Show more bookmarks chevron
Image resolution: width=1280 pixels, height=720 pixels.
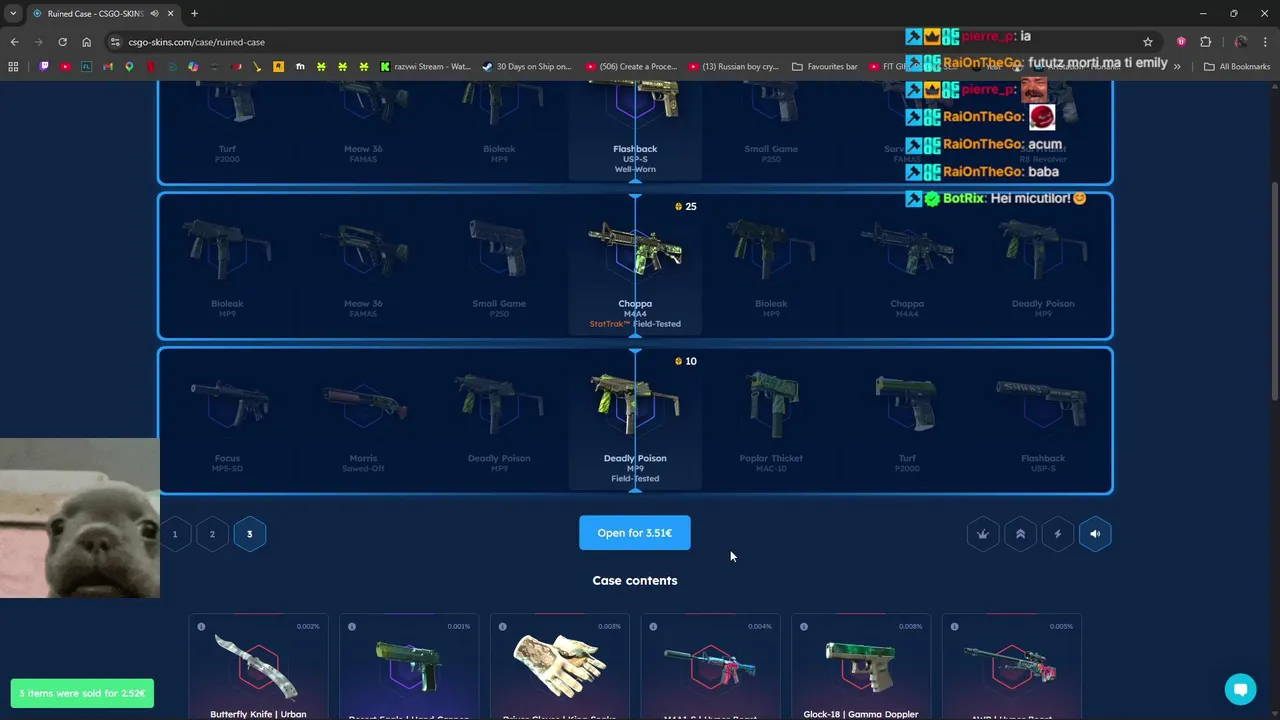click(x=1177, y=67)
